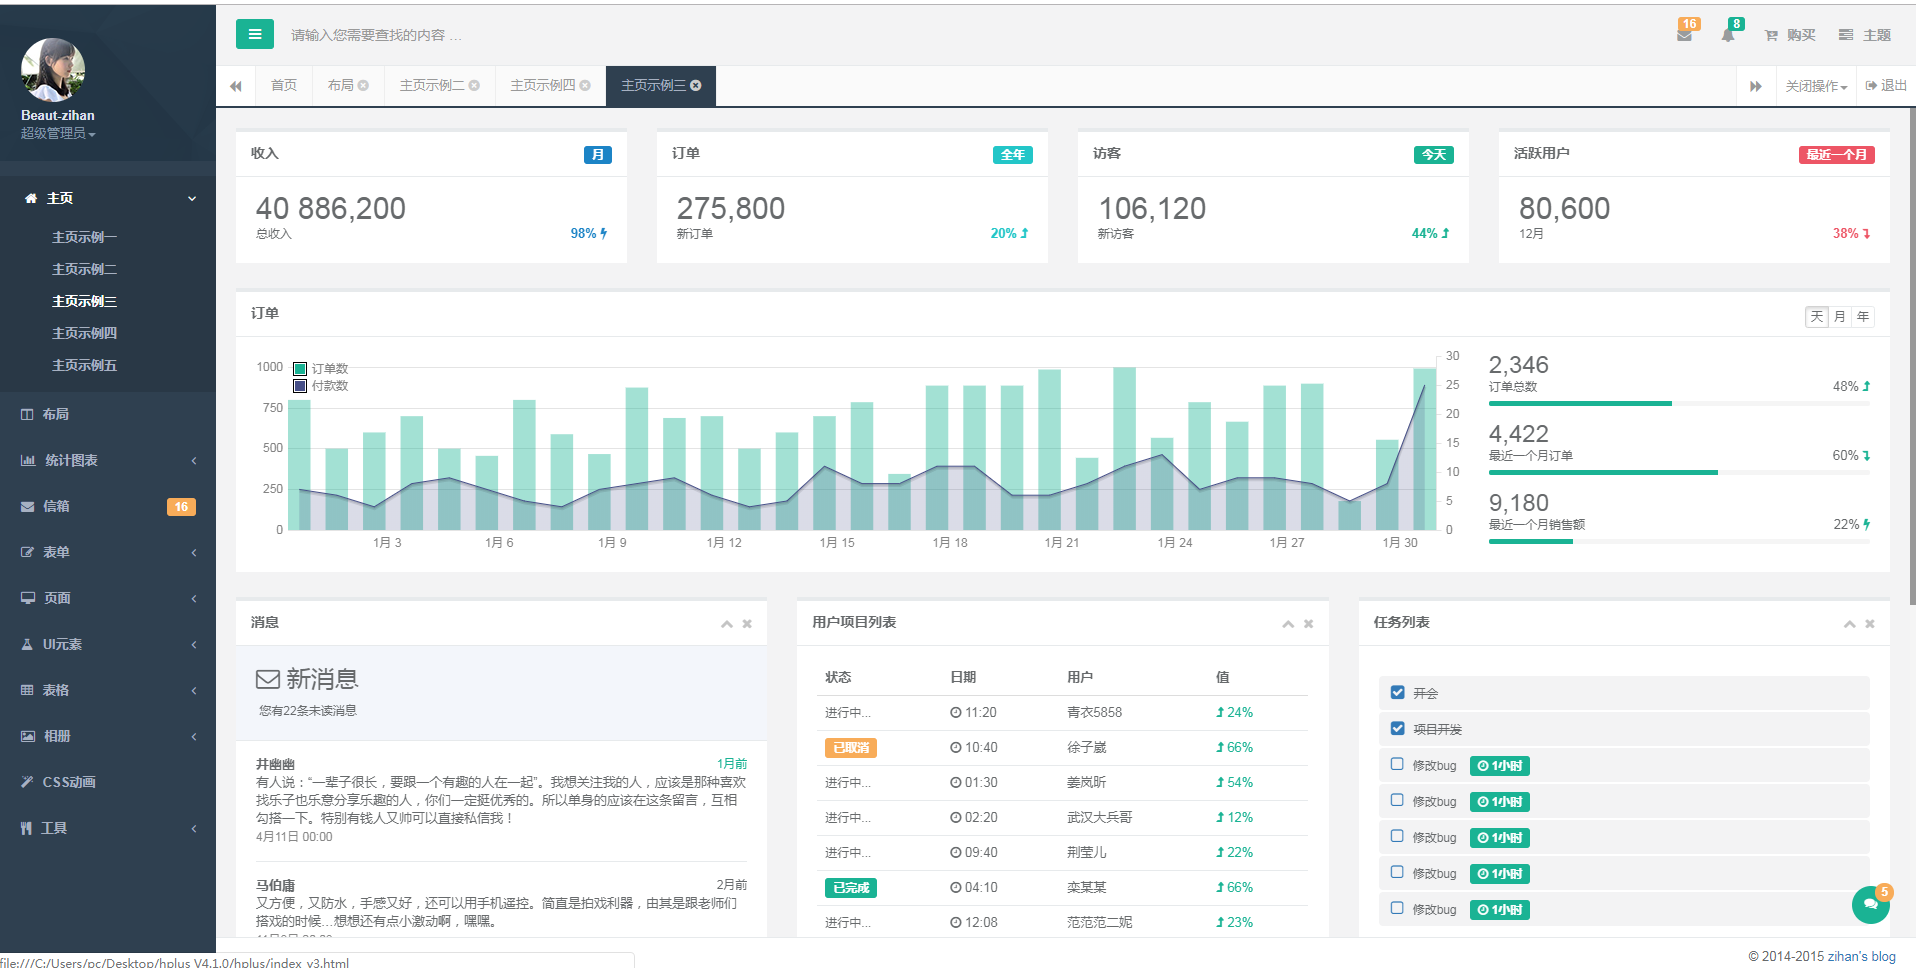Open the 主题 theme settings icon
The image size is (1916, 968).
[x=1846, y=35]
